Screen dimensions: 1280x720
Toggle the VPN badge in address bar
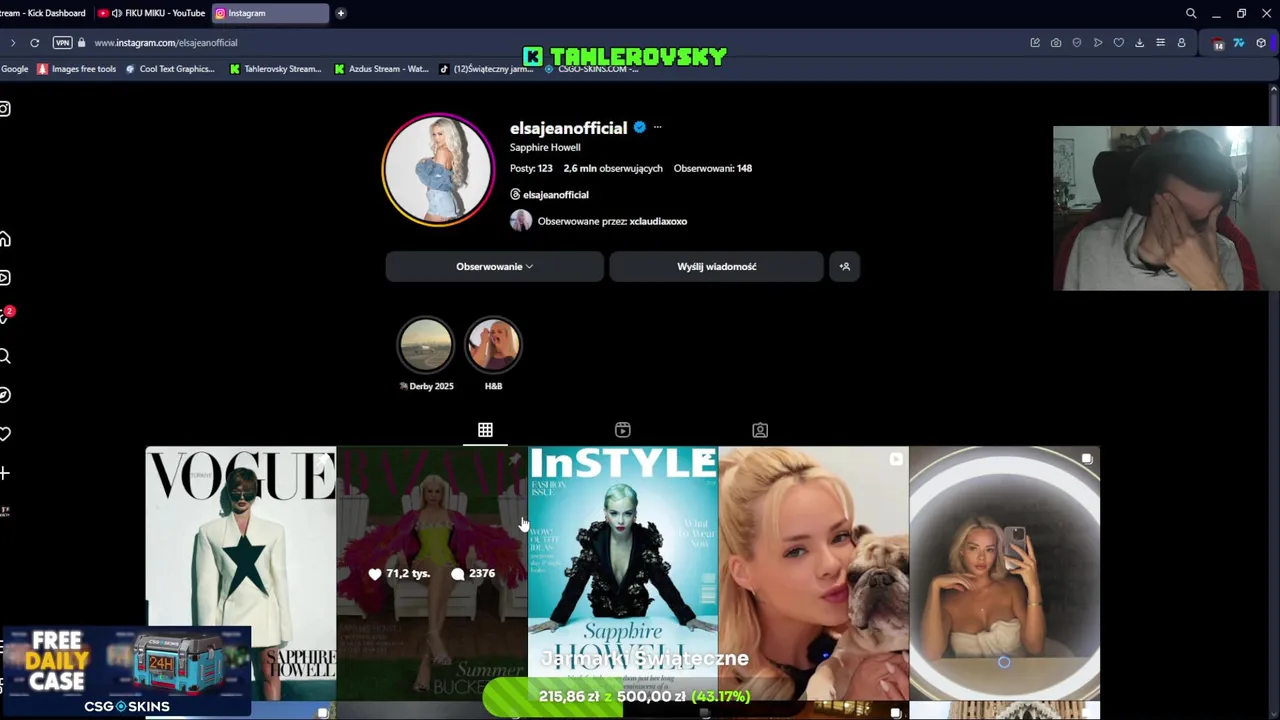point(62,43)
